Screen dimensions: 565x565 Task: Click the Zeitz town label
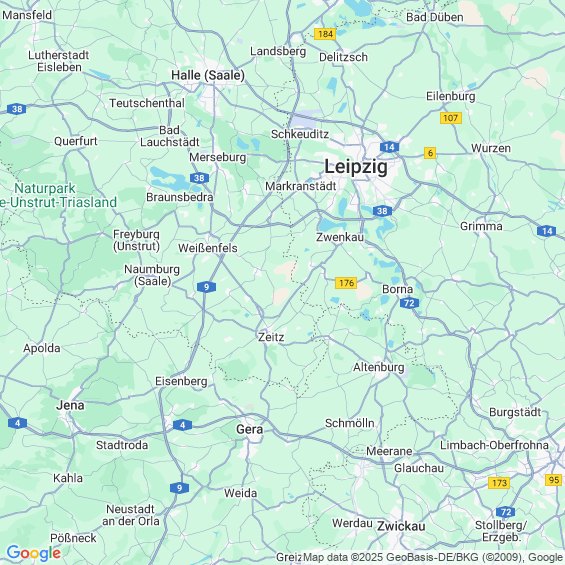coord(271,337)
